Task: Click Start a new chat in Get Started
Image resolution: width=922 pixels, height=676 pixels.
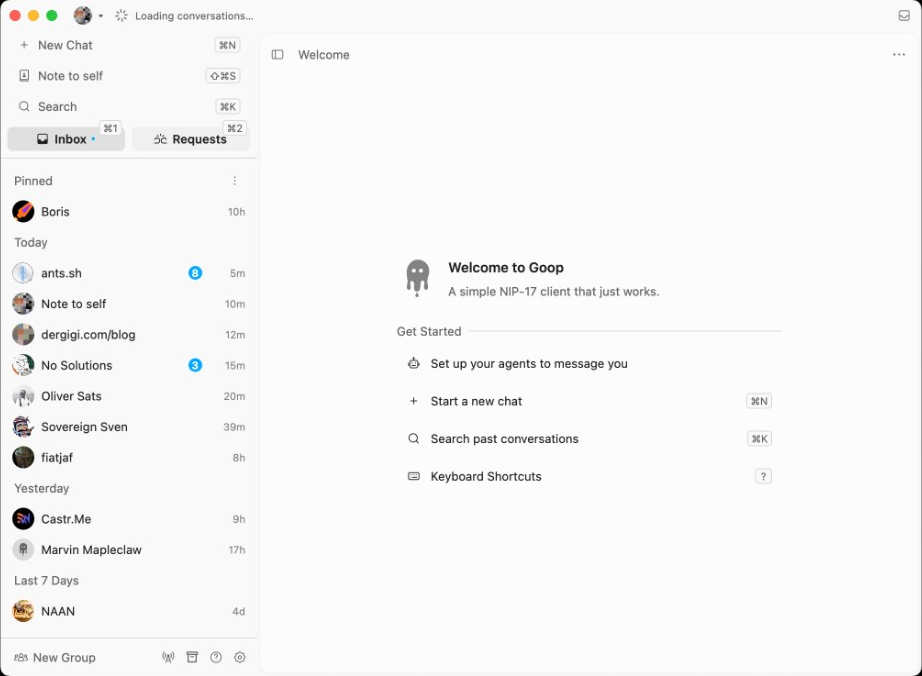Action: coord(590,401)
